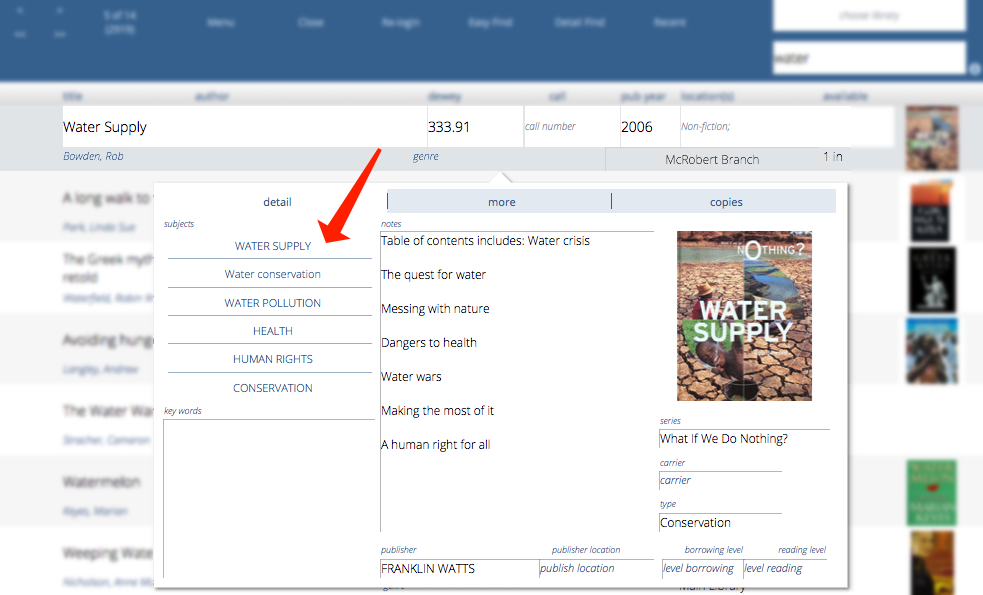Click in the search box containing water
The height and width of the screenshot is (595, 983).
coord(868,58)
